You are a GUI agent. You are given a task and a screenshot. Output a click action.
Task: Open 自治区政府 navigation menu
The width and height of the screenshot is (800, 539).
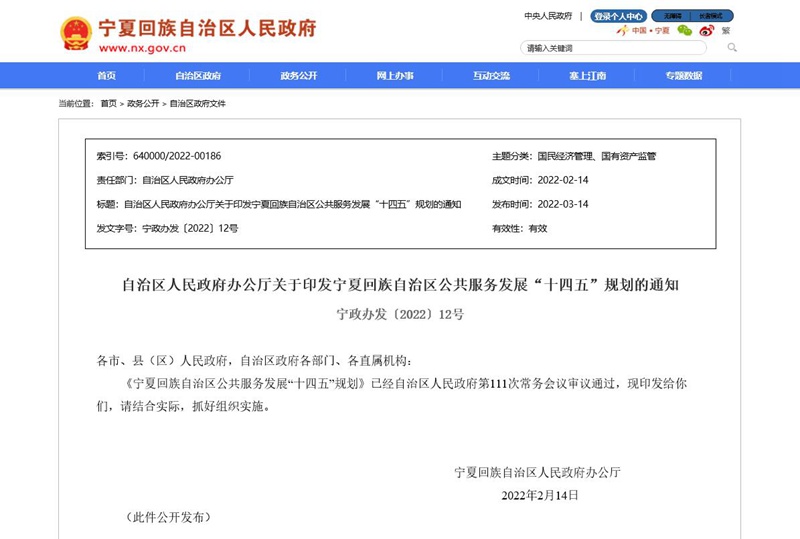(x=198, y=76)
